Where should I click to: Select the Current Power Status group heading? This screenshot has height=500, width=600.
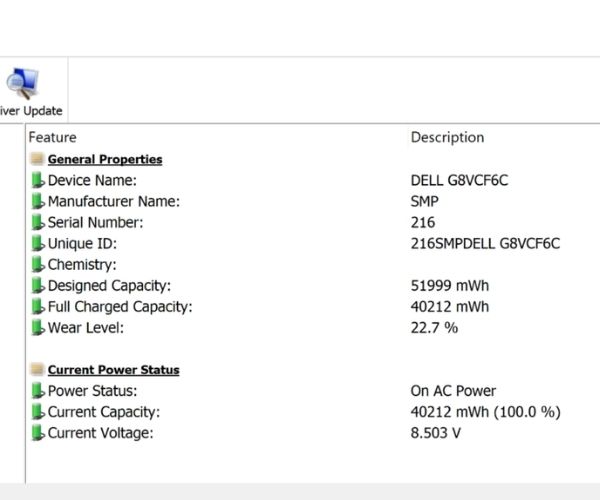point(114,370)
